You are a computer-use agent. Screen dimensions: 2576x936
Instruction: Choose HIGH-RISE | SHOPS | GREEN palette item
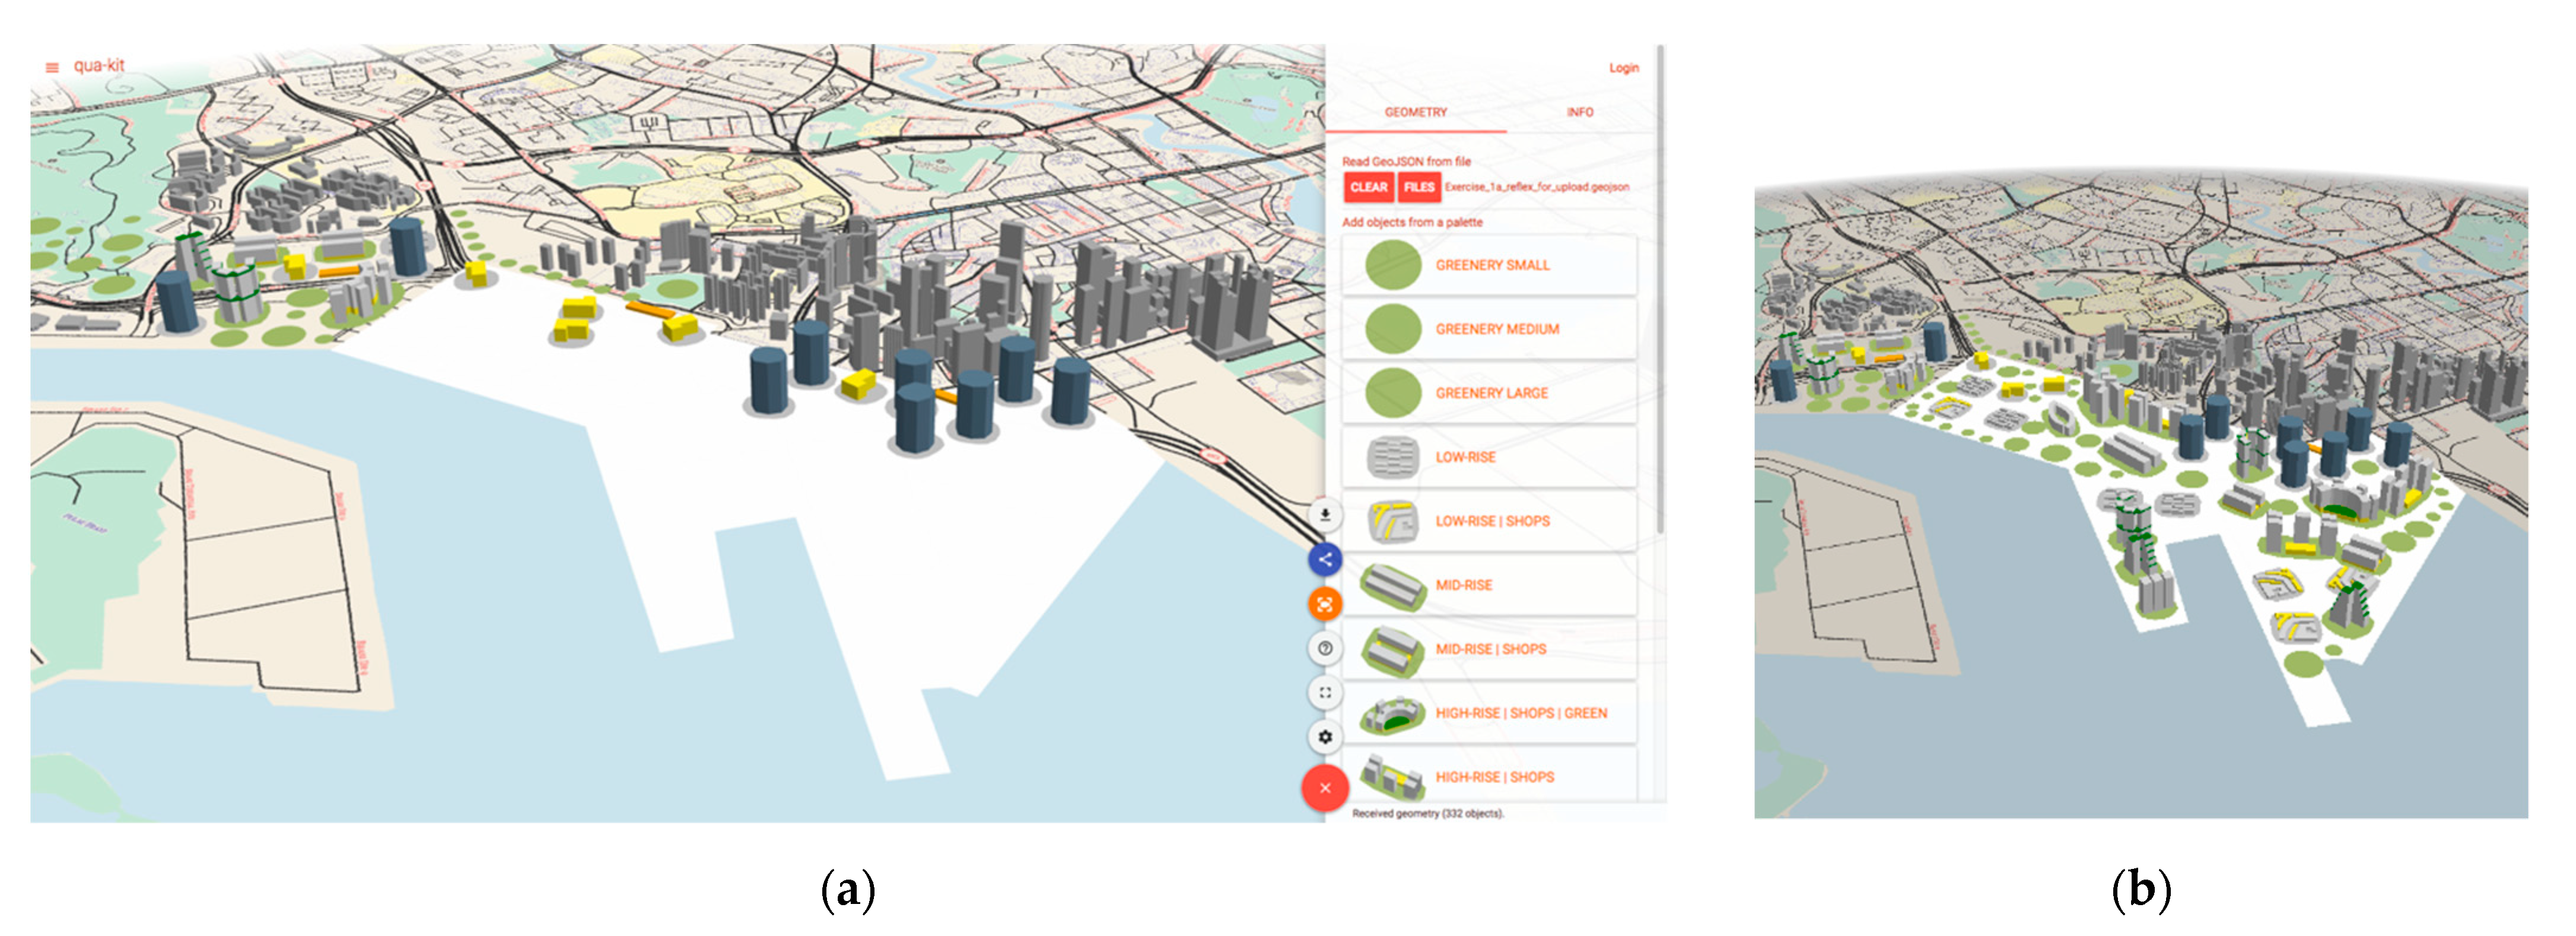(x=1489, y=713)
